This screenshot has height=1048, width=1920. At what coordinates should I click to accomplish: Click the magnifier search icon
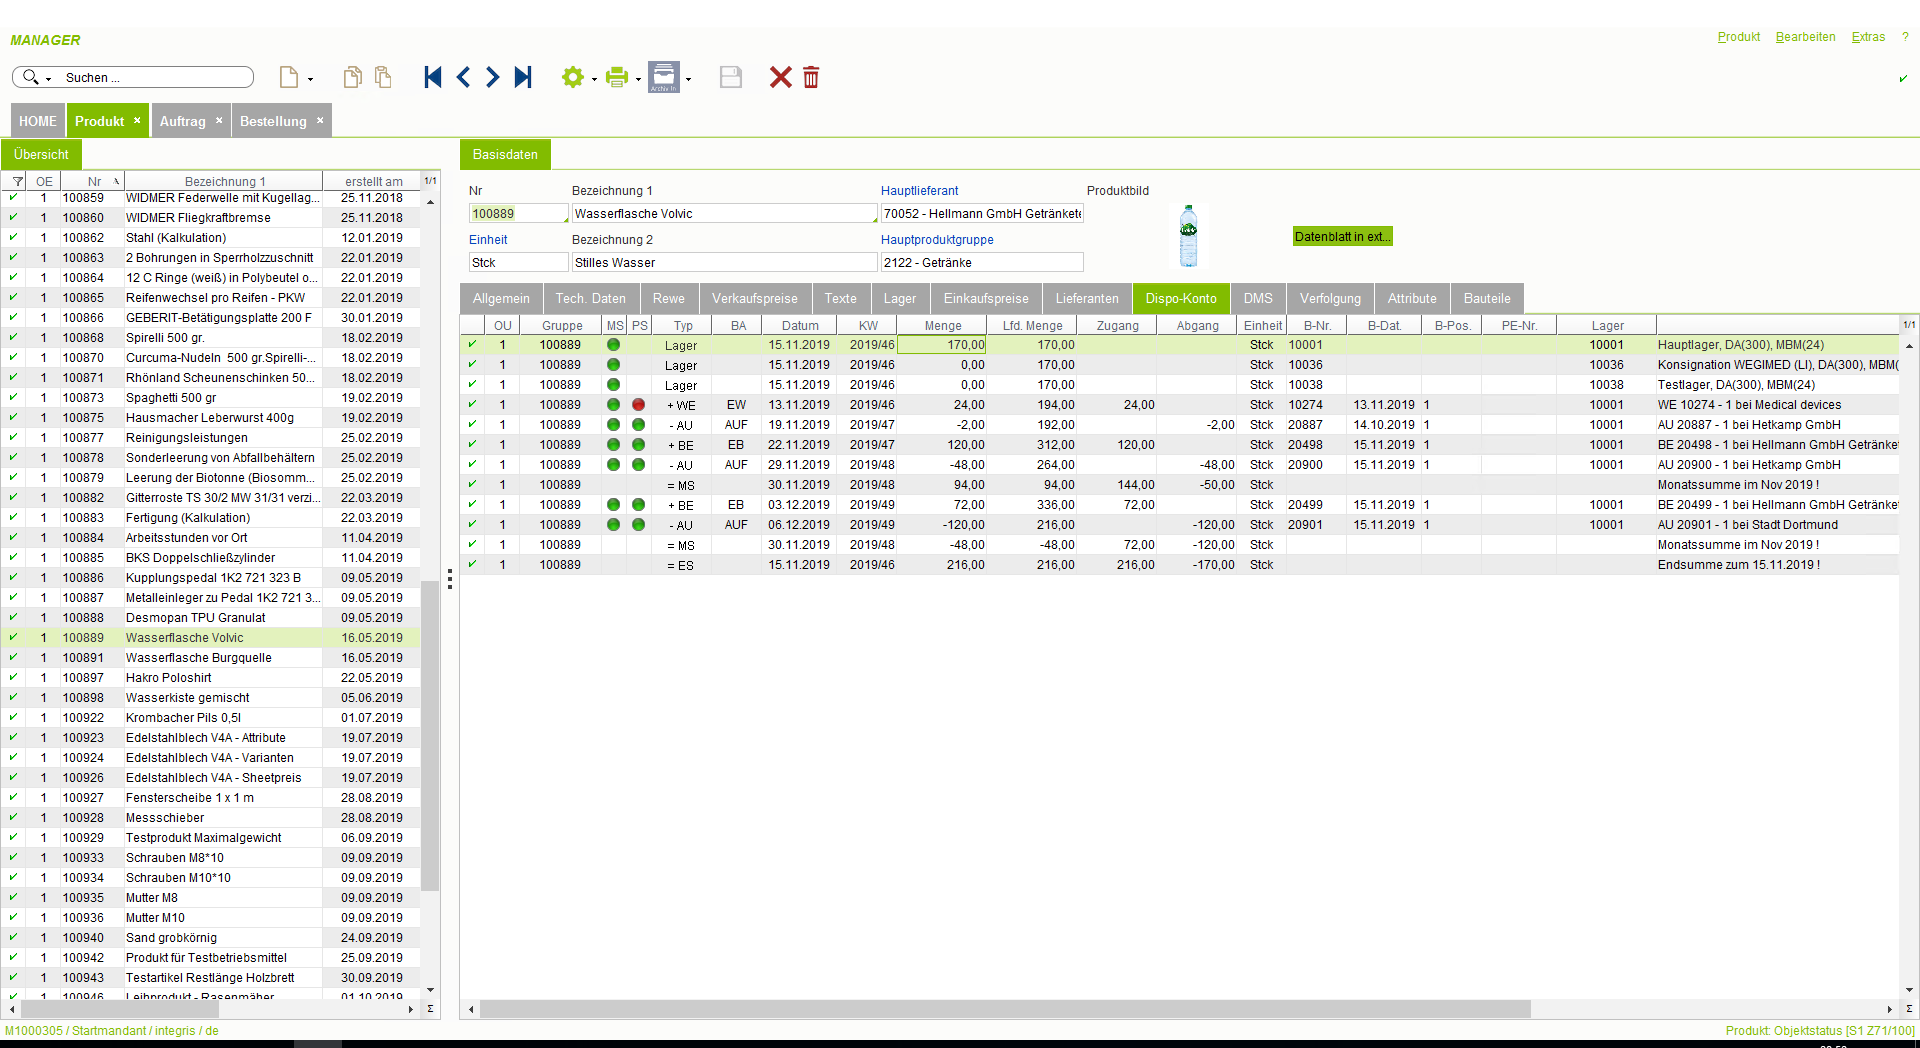pos(30,77)
